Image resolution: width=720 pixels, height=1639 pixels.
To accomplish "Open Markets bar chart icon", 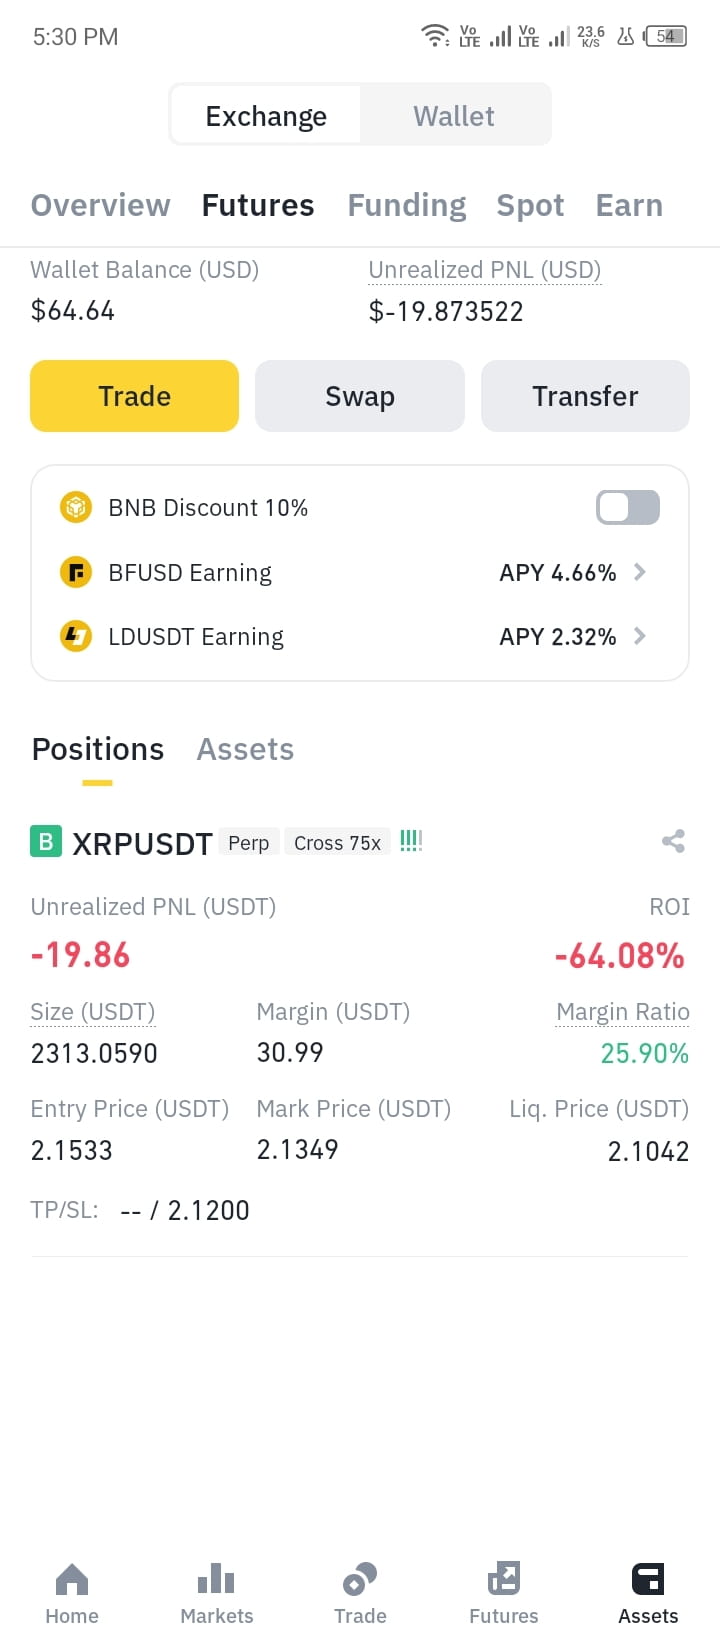I will 216,1580.
